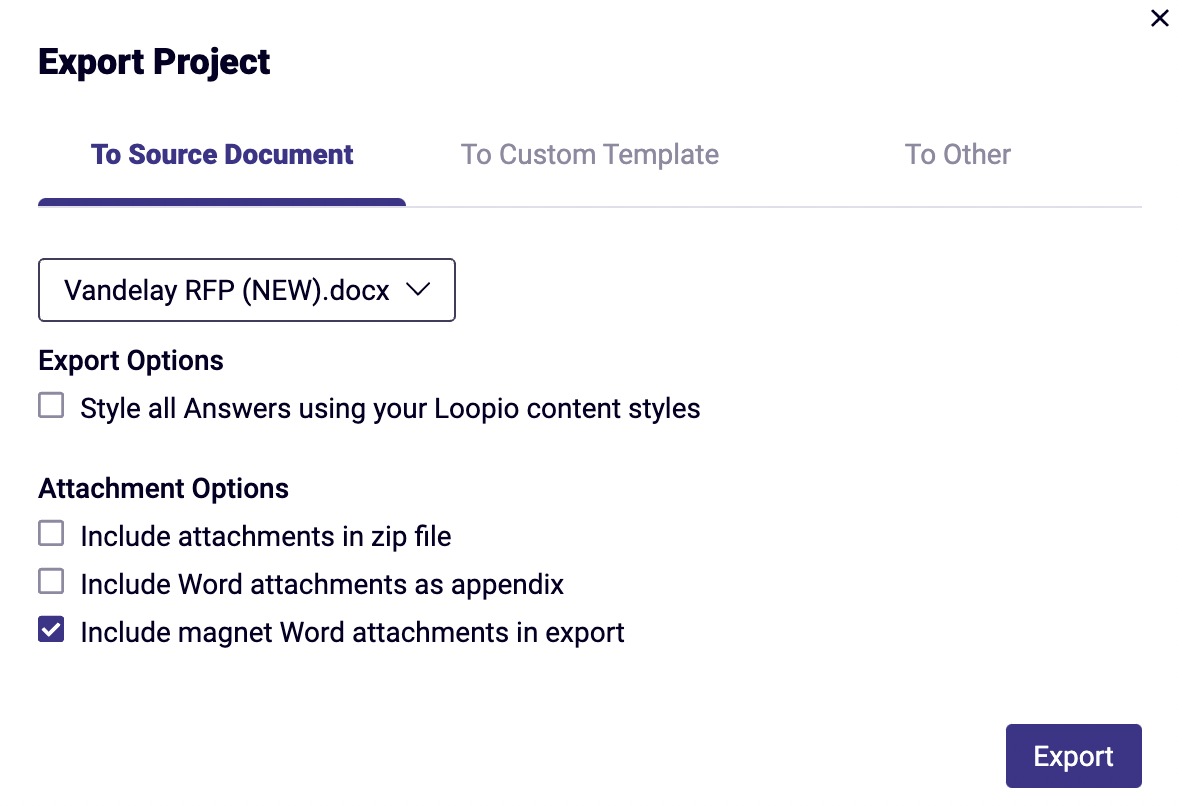Click the Export Options section label
This screenshot has height=806, width=1182.
(x=131, y=360)
